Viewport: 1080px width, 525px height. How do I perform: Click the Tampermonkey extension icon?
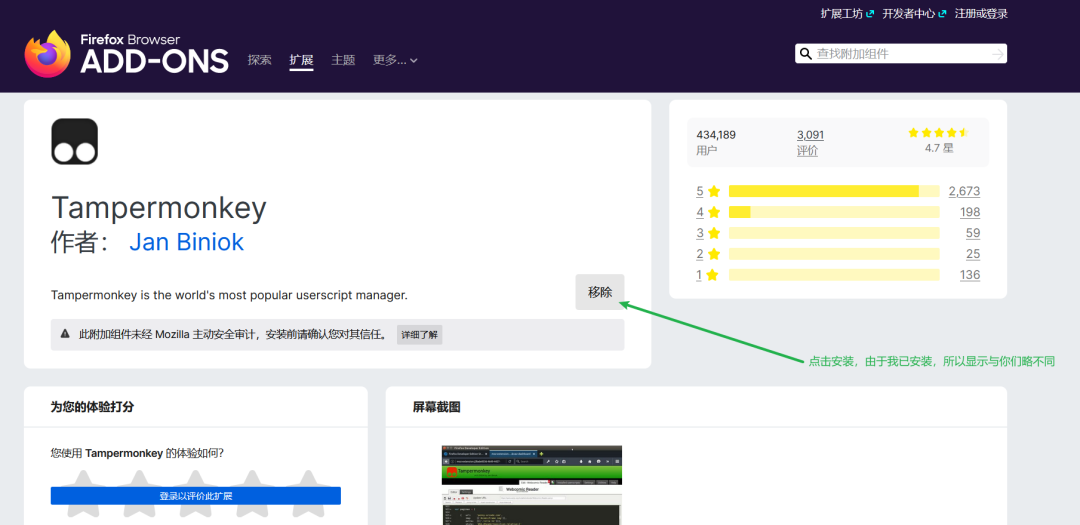tap(74, 141)
